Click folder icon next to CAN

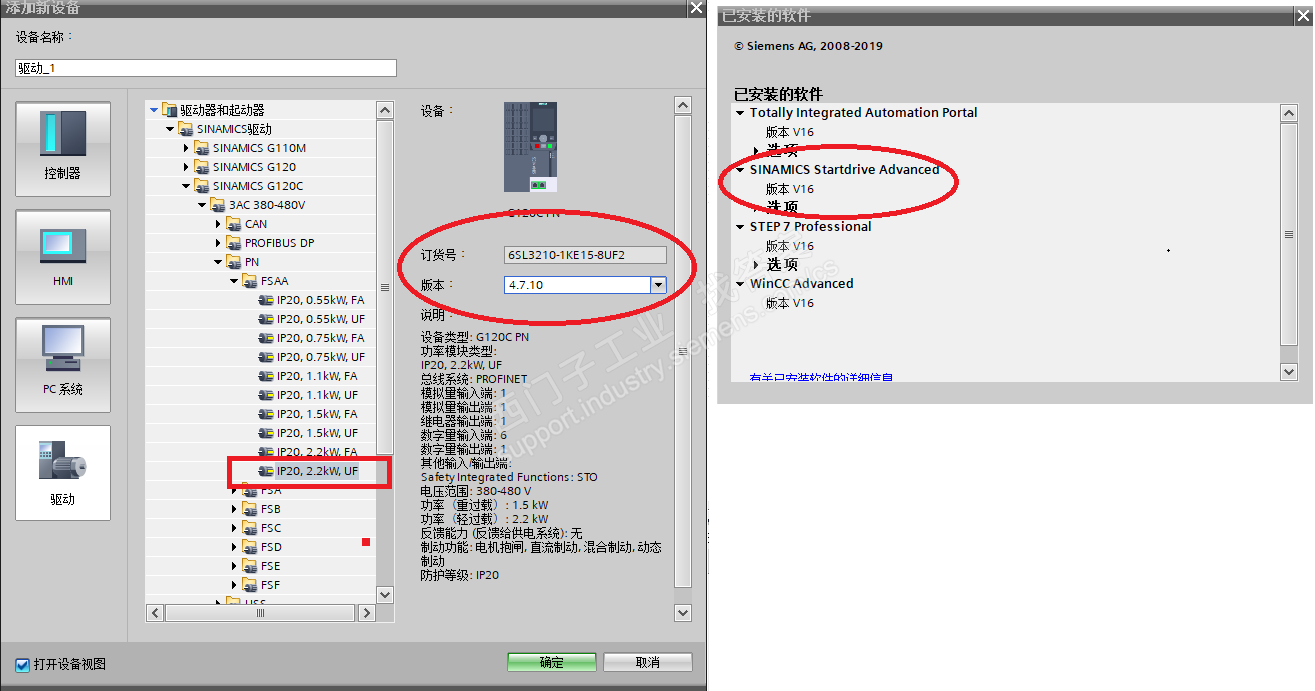(x=234, y=224)
